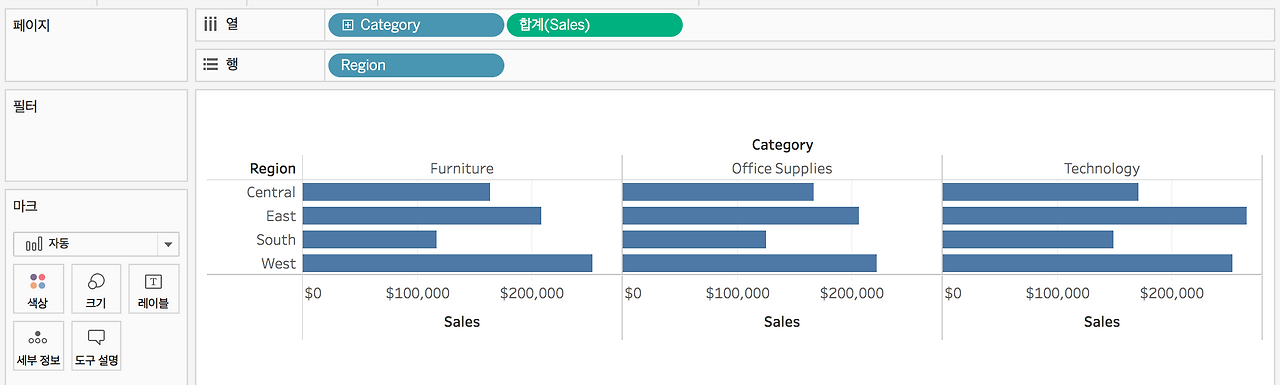Select the East bar under Technology
Viewport: 1280px width, 385px height.
[x=1094, y=216]
